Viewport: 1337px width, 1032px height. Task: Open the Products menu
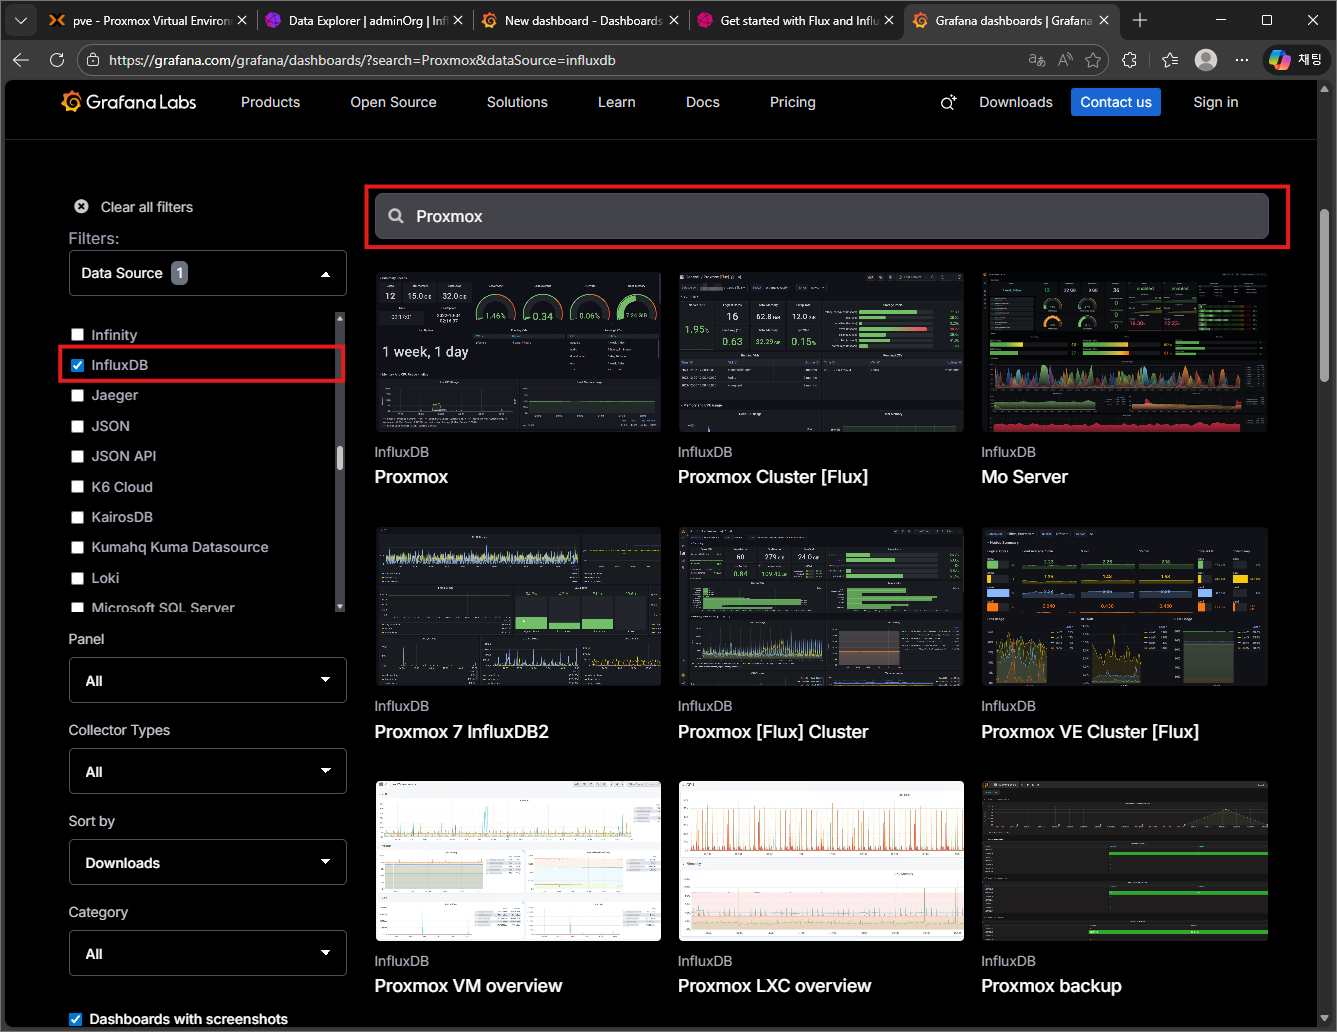[x=270, y=102]
